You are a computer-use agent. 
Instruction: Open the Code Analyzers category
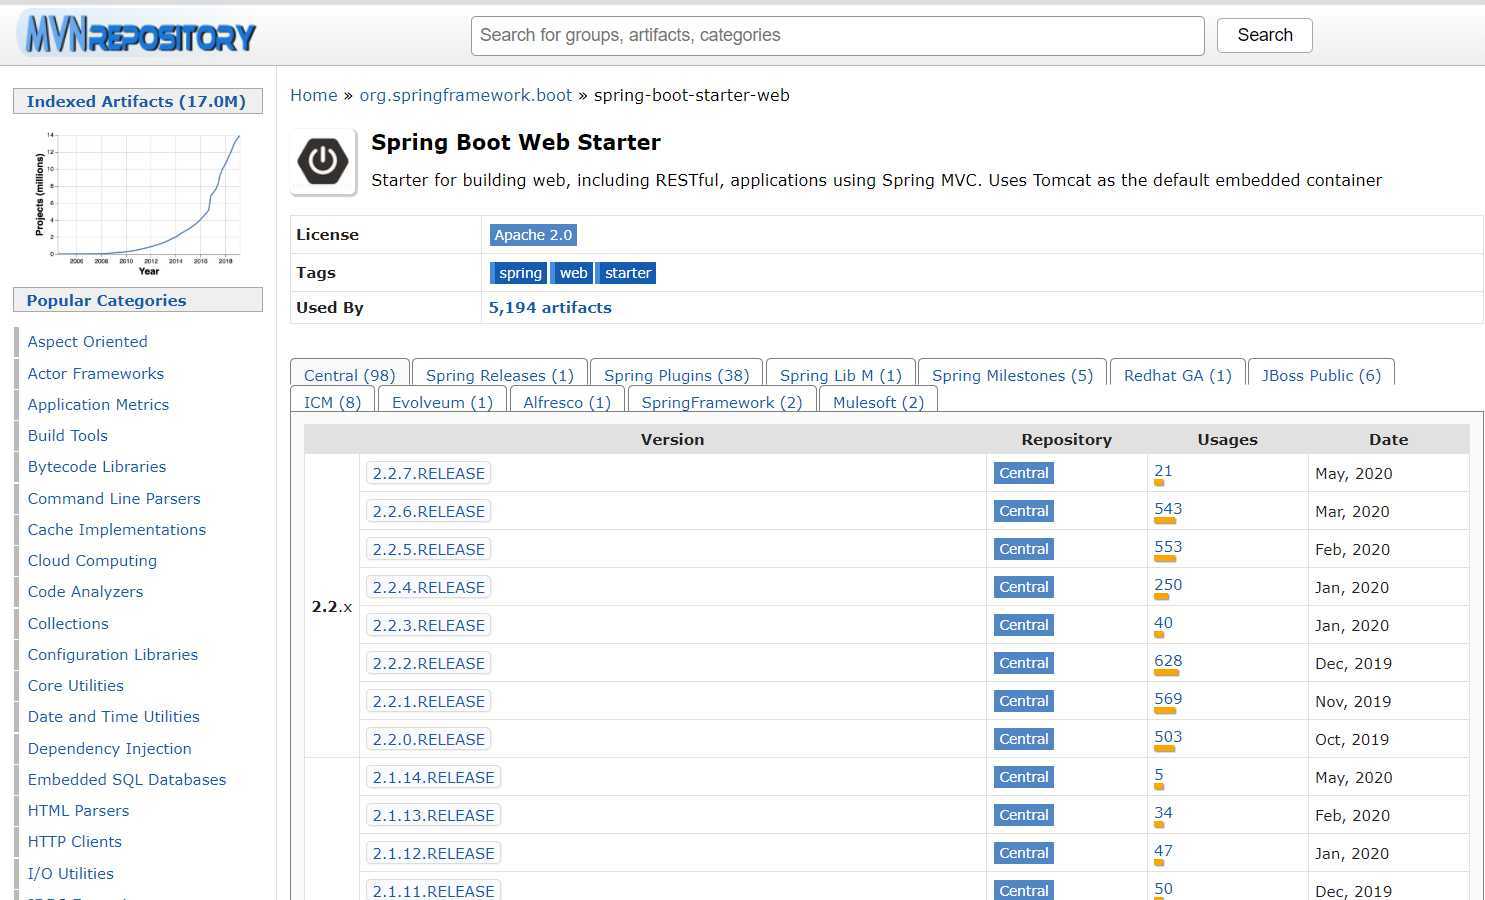85,592
